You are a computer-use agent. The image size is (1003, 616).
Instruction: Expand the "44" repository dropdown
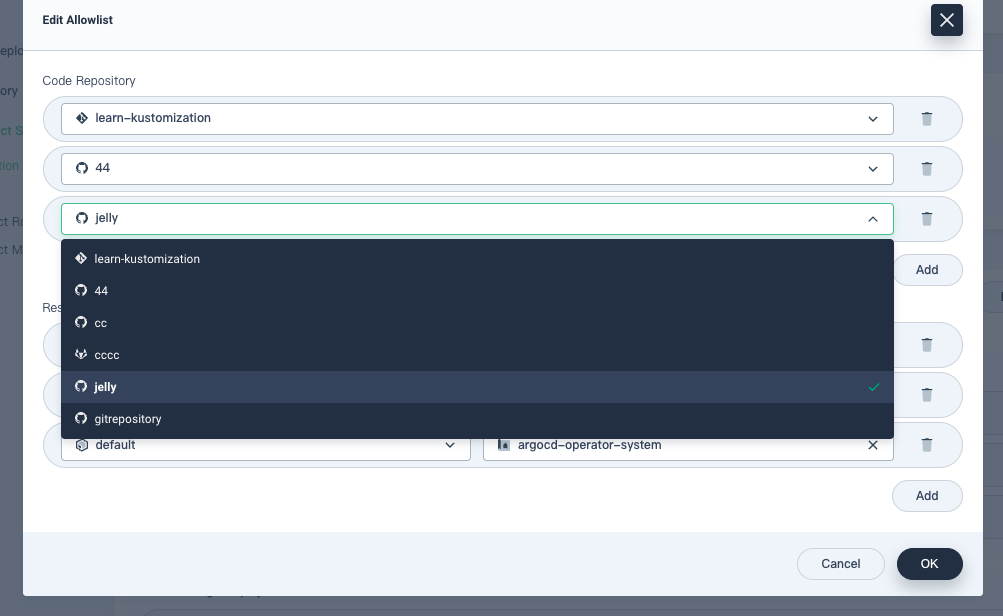pyautogui.click(x=872, y=168)
